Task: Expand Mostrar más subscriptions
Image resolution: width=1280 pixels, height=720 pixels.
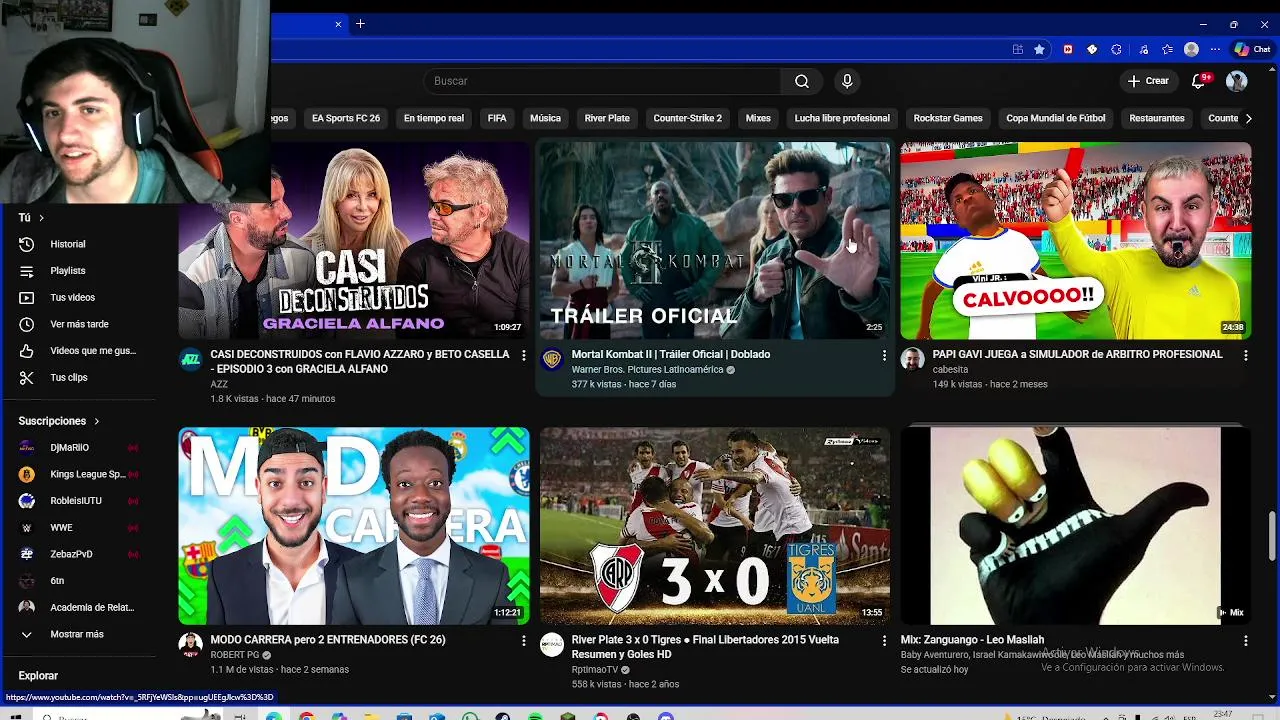Action: pyautogui.click(x=77, y=634)
